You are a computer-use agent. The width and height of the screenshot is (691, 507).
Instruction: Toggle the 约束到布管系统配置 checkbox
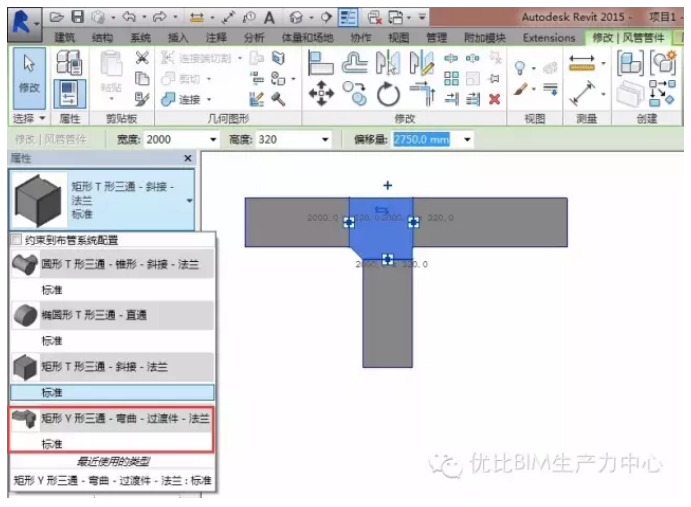pyautogui.click(x=16, y=240)
